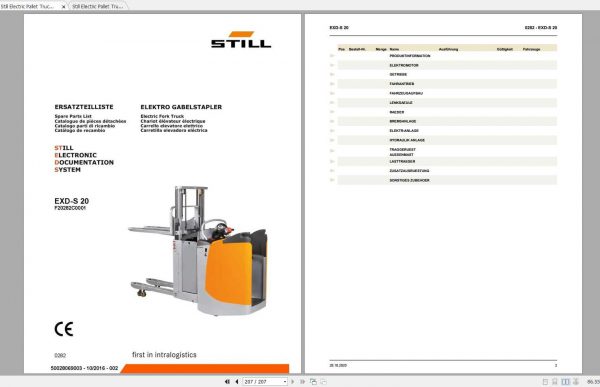The image size is (600, 387).
Task: Click the FAHRANTRIEB entry text
Action: 402,84
